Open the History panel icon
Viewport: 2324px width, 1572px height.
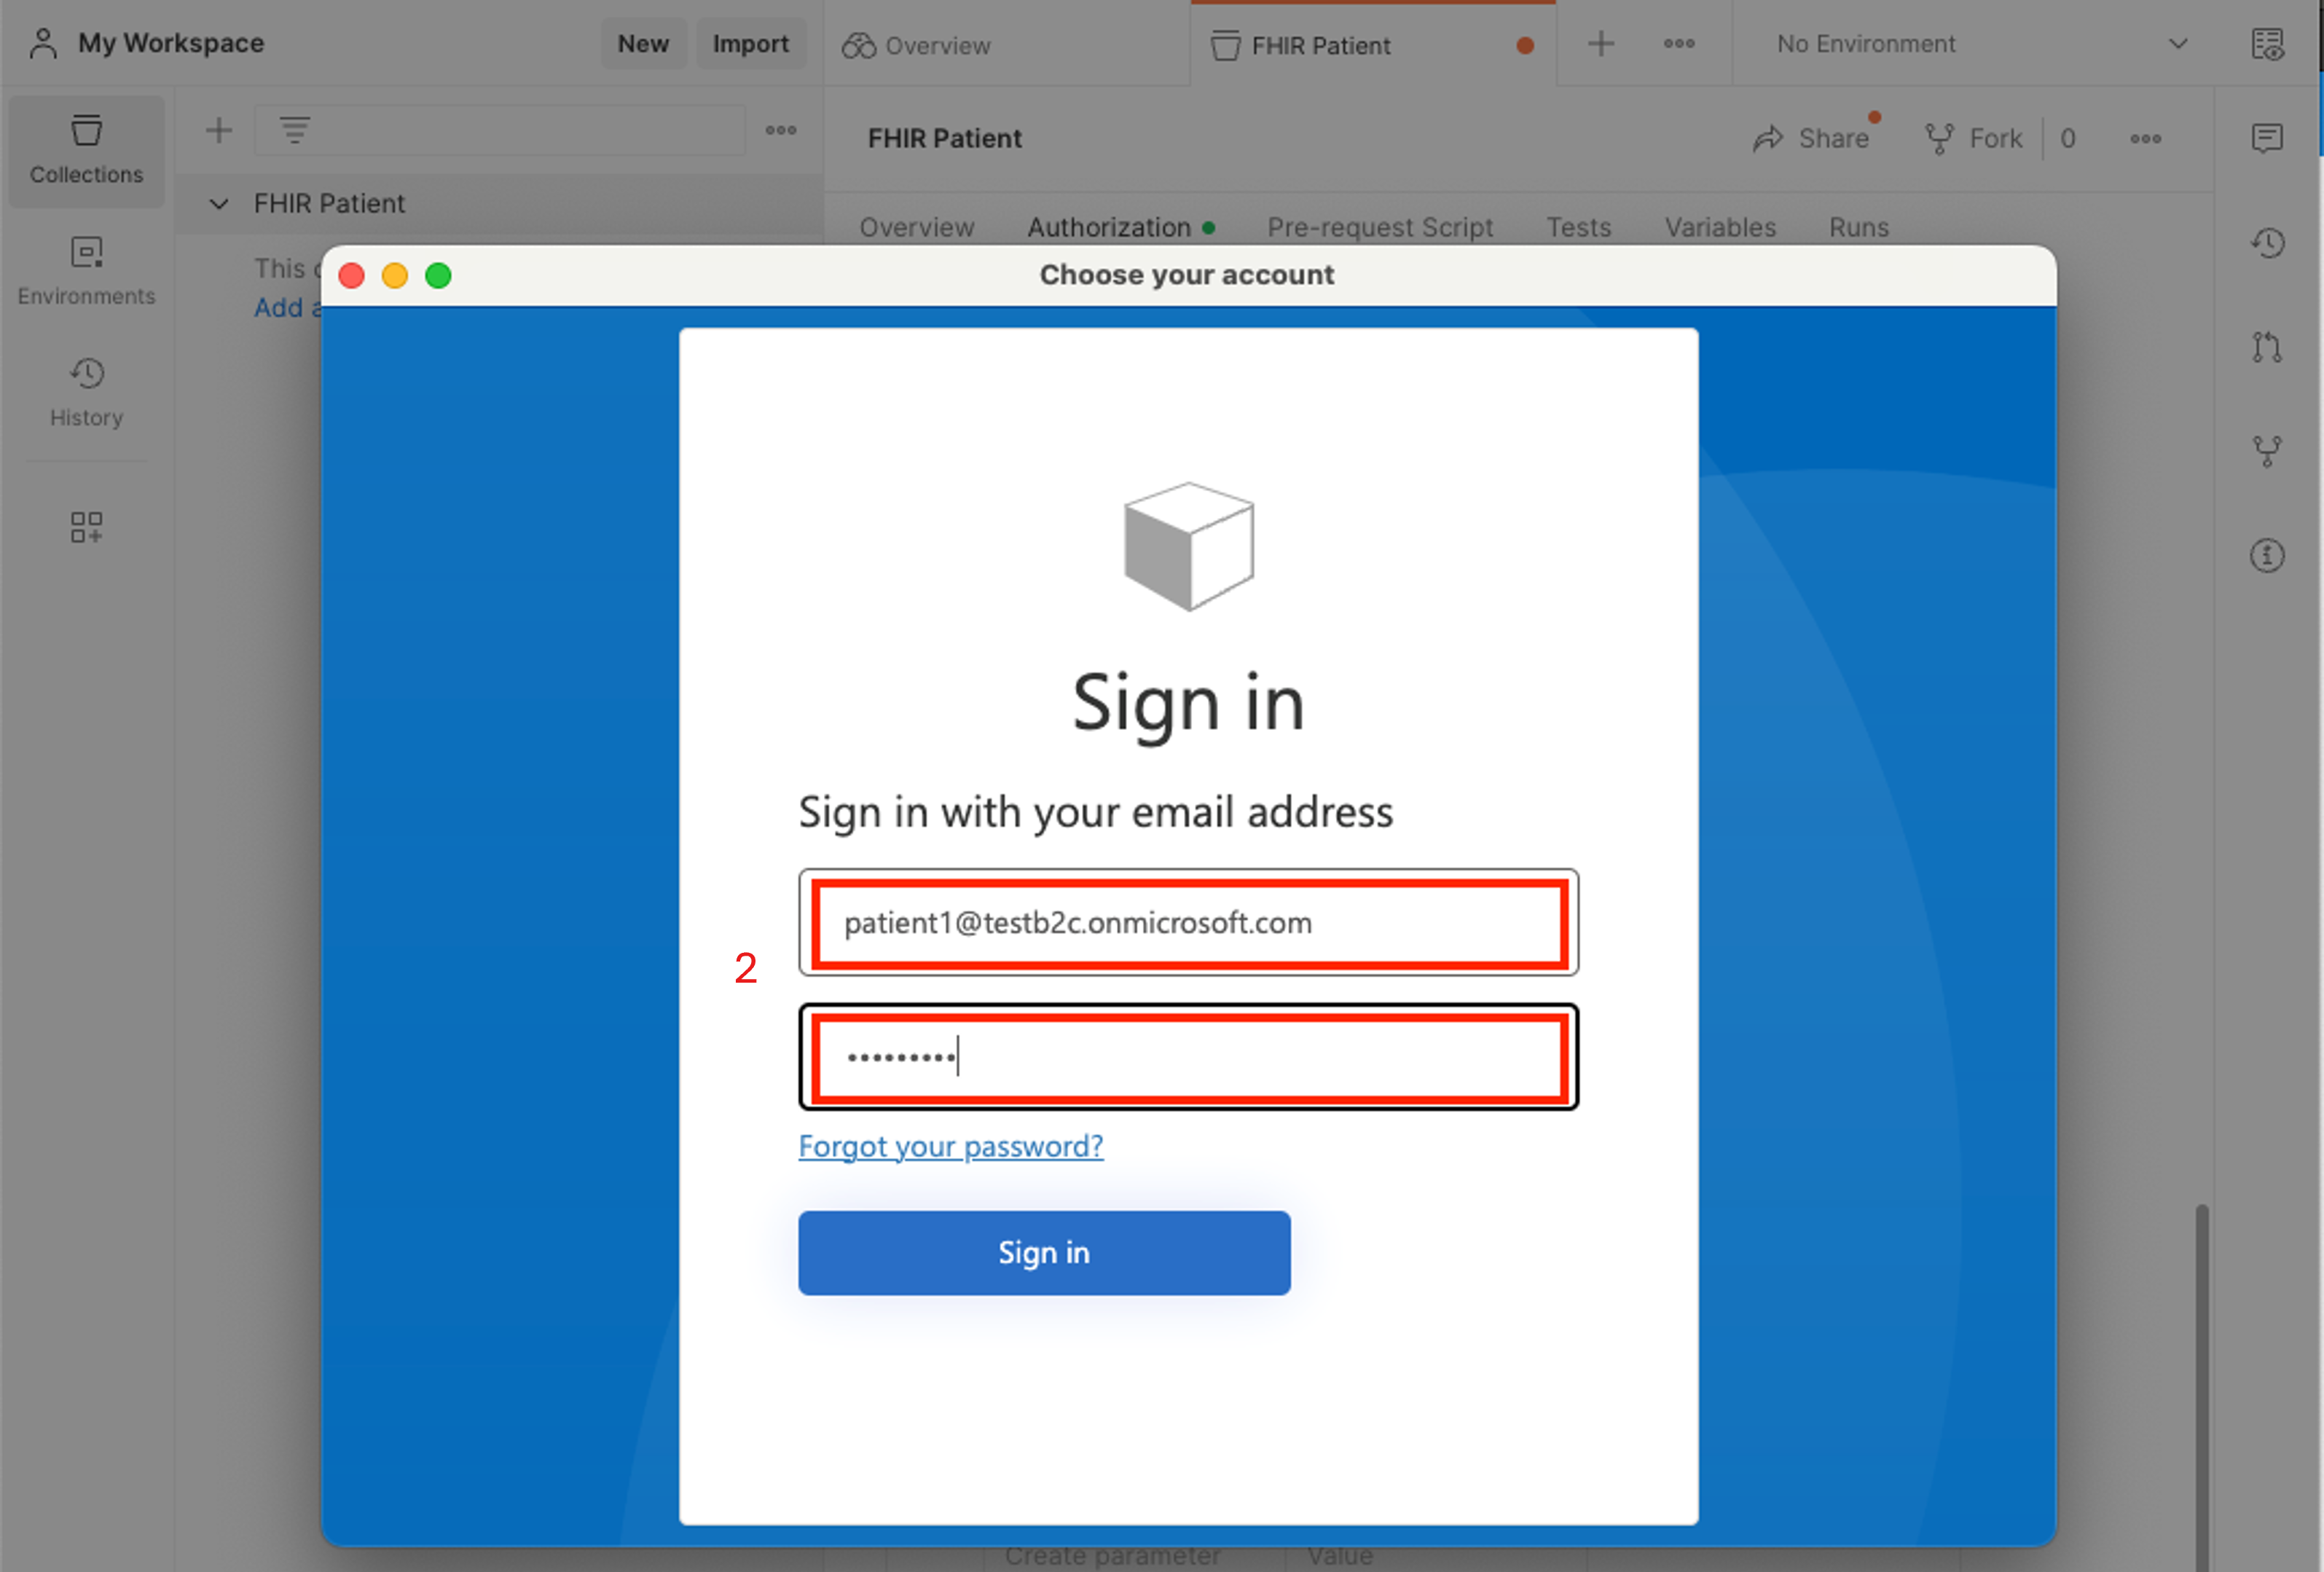(x=86, y=390)
